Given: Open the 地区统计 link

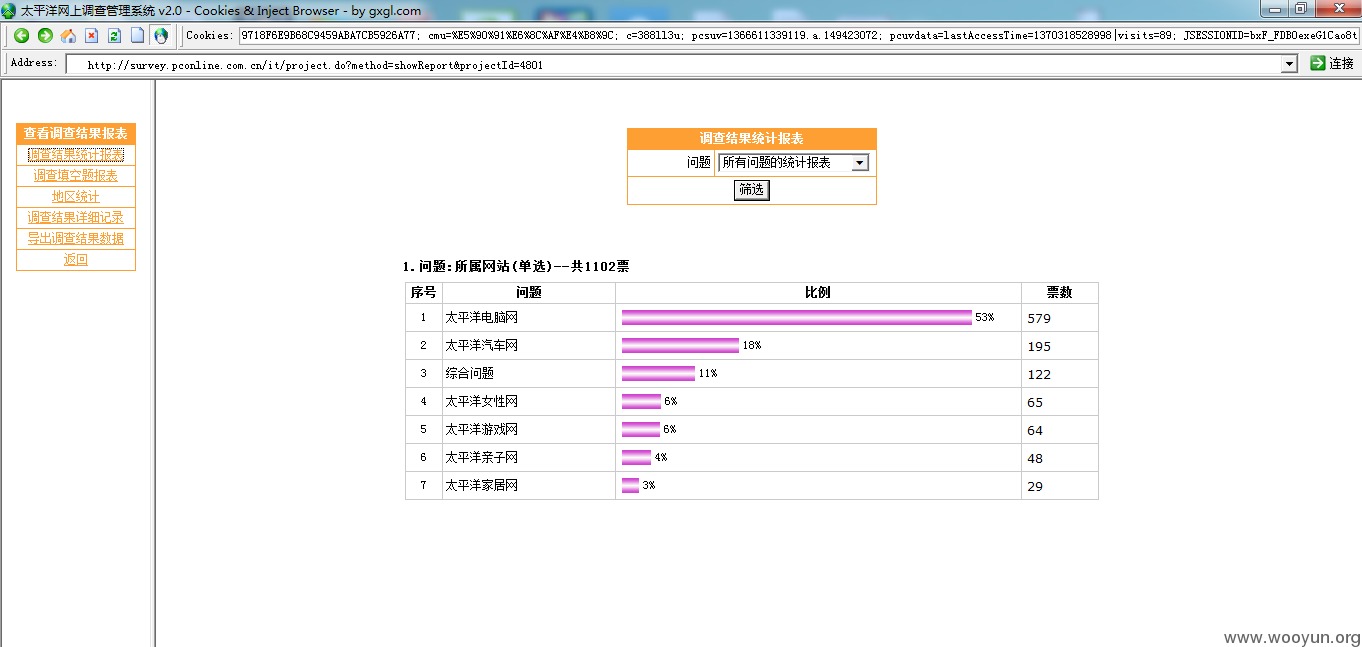Looking at the screenshot, I should click(x=76, y=197).
